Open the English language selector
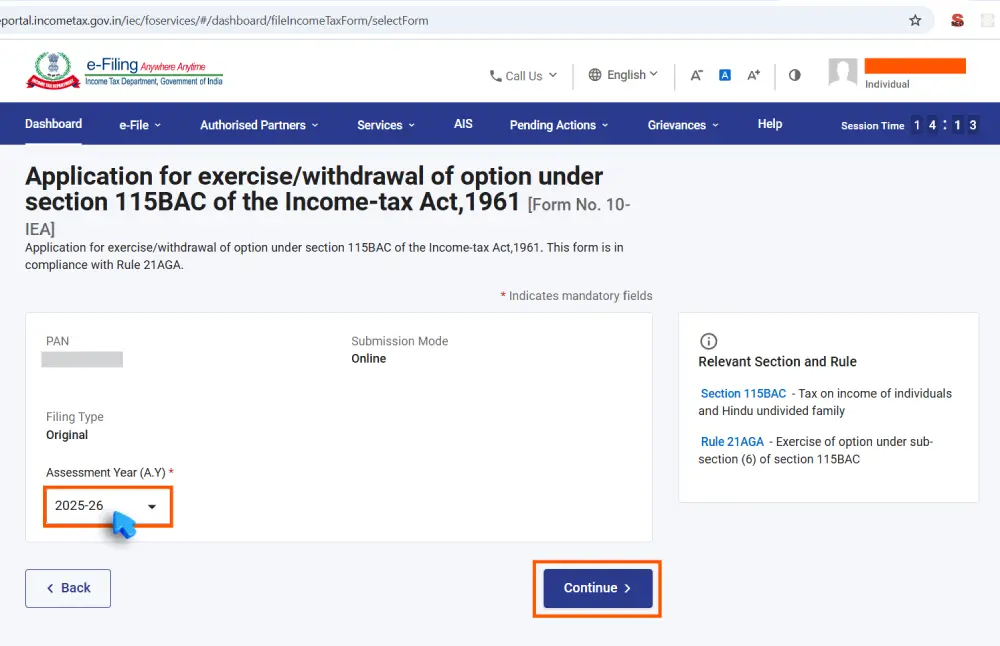Viewport: 1000px width, 646px height. point(624,75)
